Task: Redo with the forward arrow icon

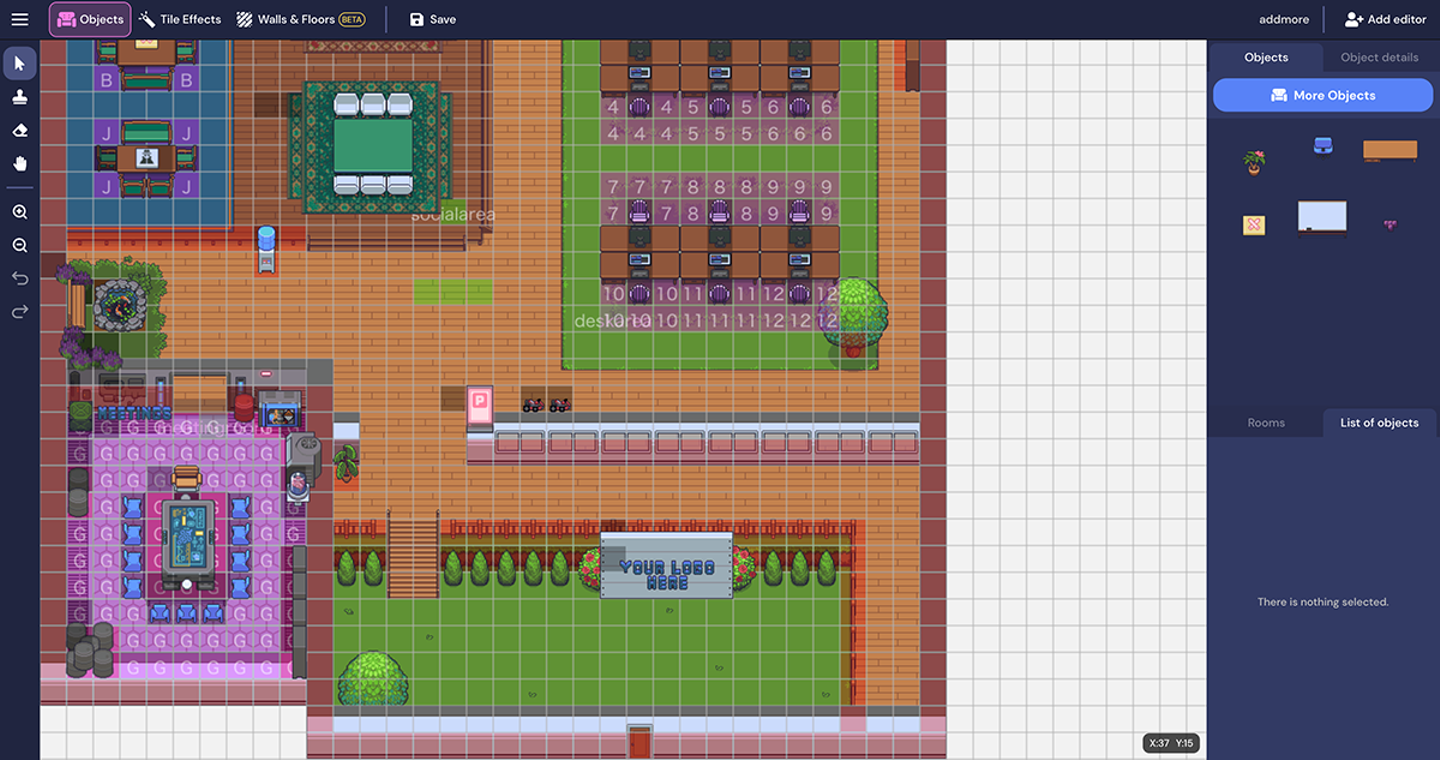Action: [x=20, y=312]
